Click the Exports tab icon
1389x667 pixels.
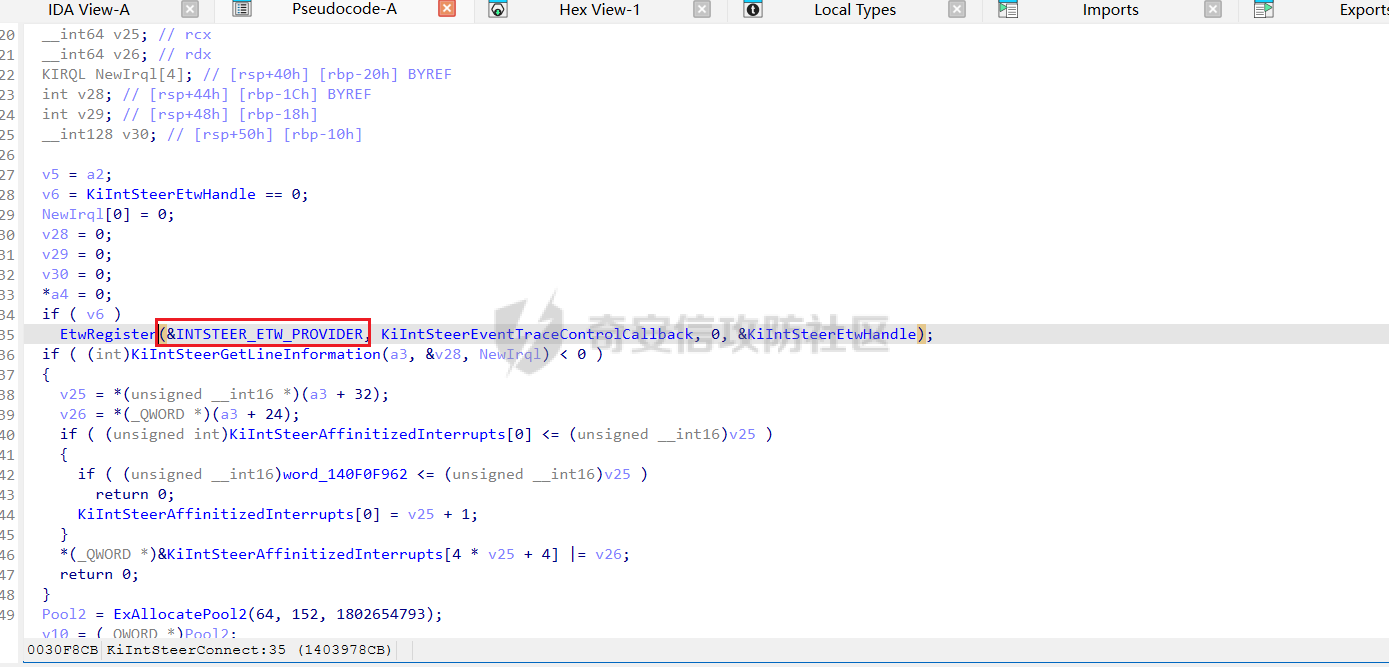click(1263, 10)
